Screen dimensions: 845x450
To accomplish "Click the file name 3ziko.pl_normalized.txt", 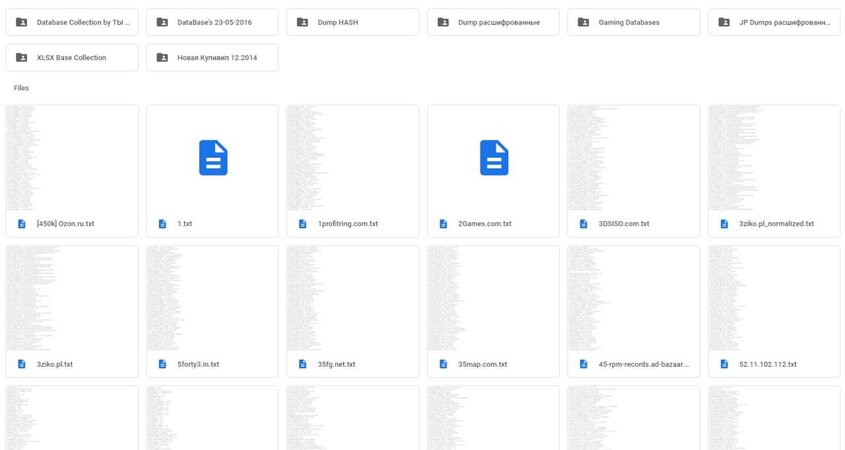I will point(777,224).
